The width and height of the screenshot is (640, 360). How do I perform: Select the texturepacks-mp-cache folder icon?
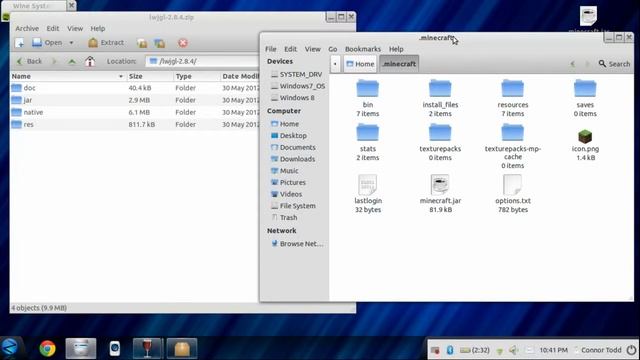click(x=513, y=133)
